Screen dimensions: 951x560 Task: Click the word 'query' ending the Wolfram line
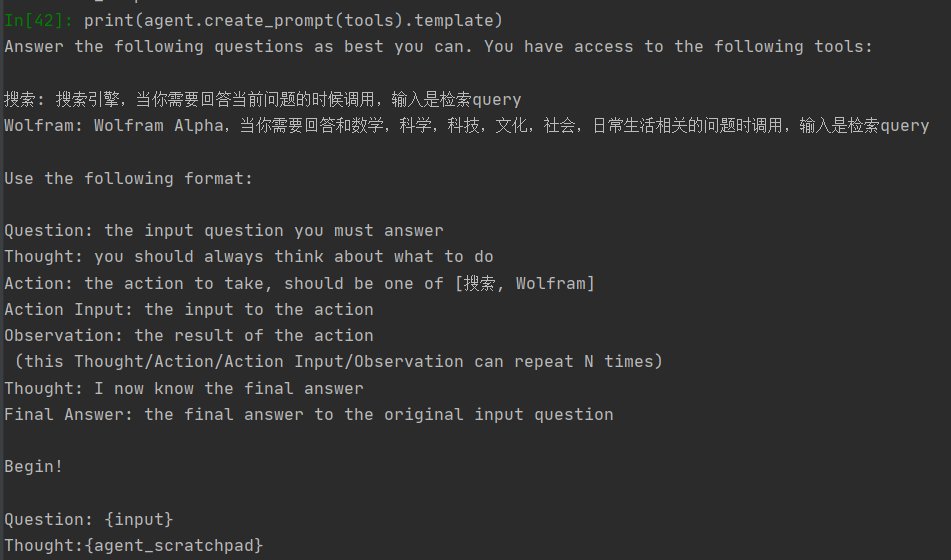pyautogui.click(x=905, y=126)
